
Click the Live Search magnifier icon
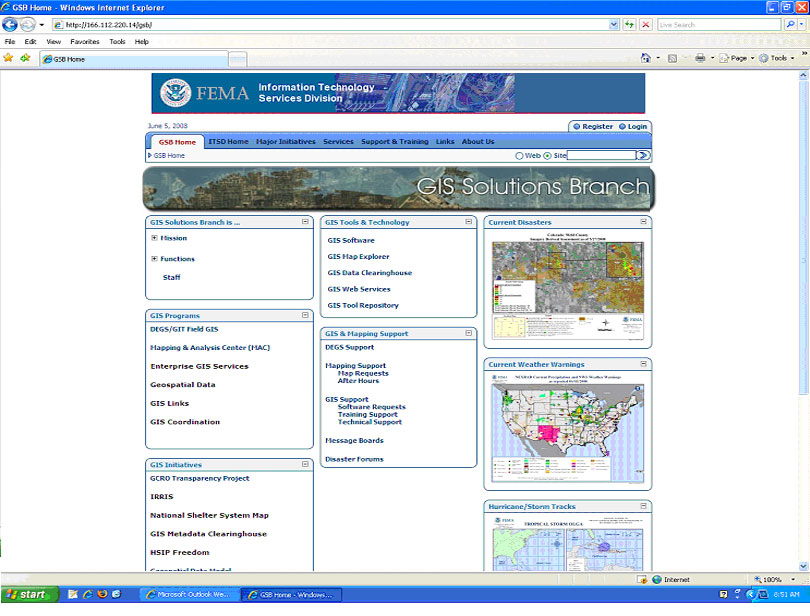[790, 24]
